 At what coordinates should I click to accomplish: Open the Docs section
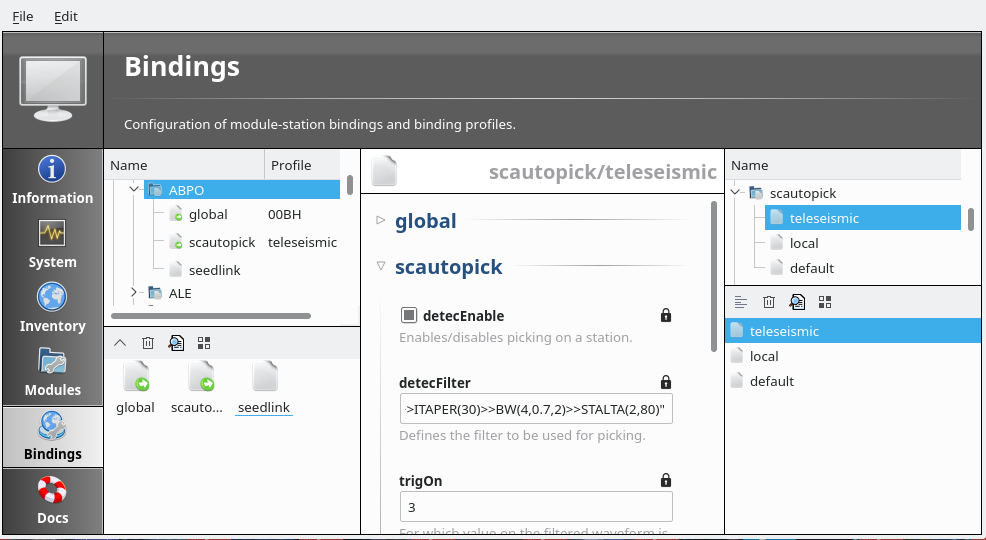(x=52, y=500)
